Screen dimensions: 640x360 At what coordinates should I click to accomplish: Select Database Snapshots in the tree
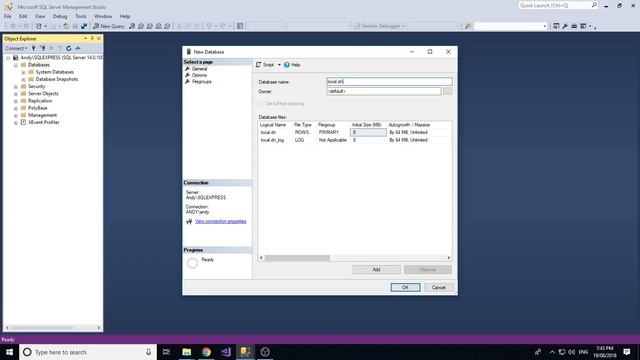pos(57,79)
